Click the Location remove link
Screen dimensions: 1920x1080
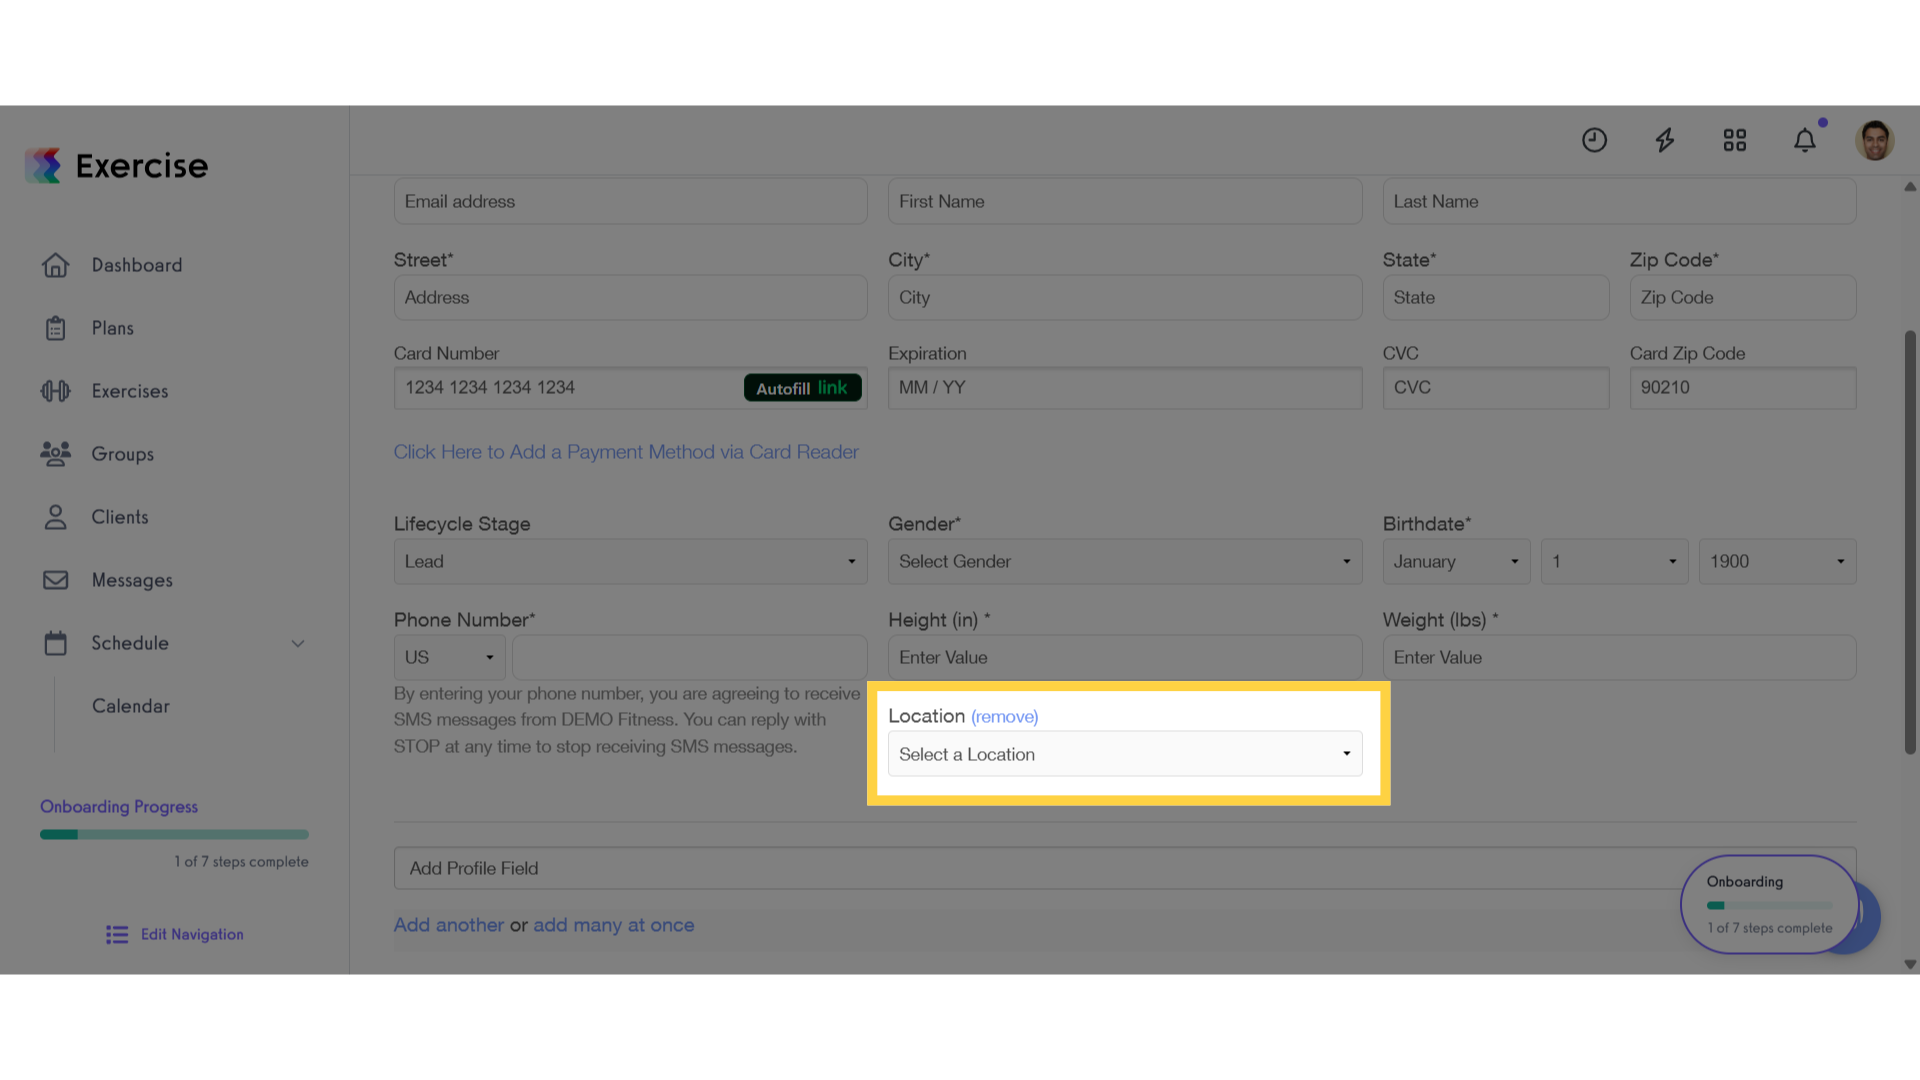(x=1004, y=717)
